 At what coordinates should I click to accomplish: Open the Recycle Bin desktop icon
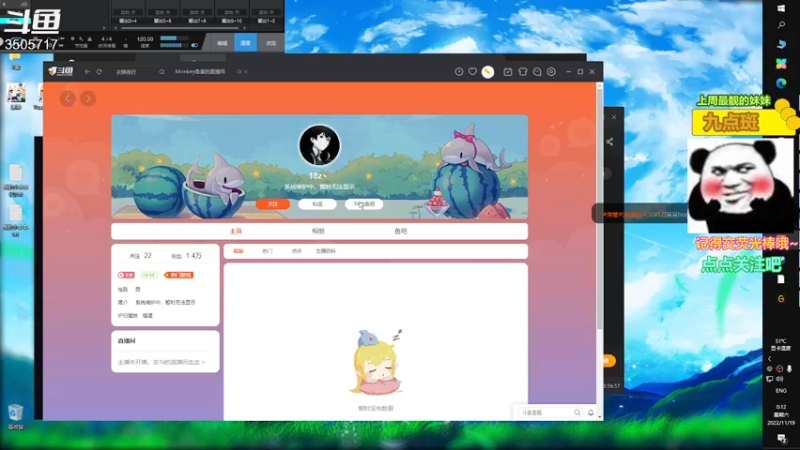coord(15,416)
